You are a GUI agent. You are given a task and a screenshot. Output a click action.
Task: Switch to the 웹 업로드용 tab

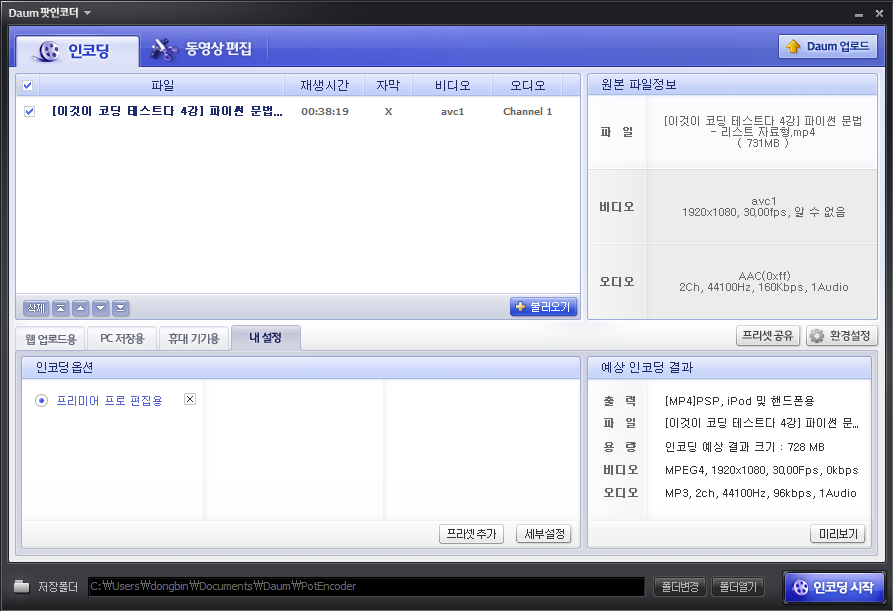click(51, 339)
